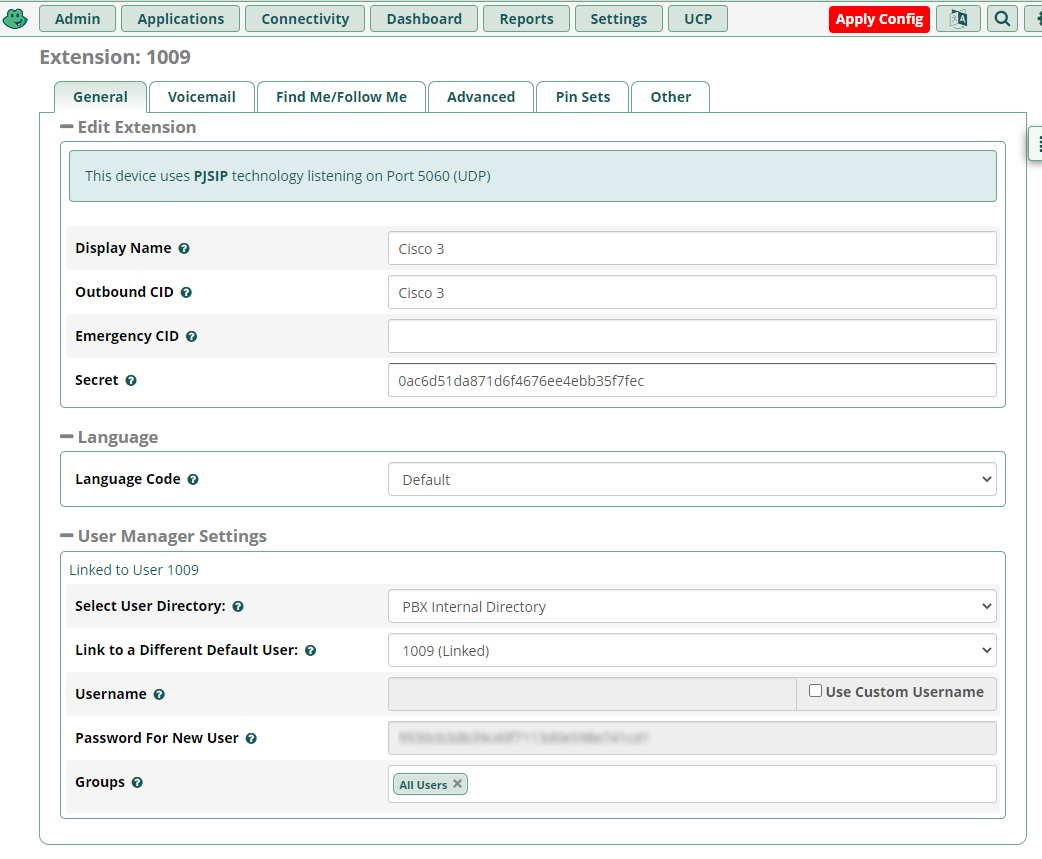The height and width of the screenshot is (859, 1042).
Task: Click the red Apply Config button
Action: (x=879, y=19)
